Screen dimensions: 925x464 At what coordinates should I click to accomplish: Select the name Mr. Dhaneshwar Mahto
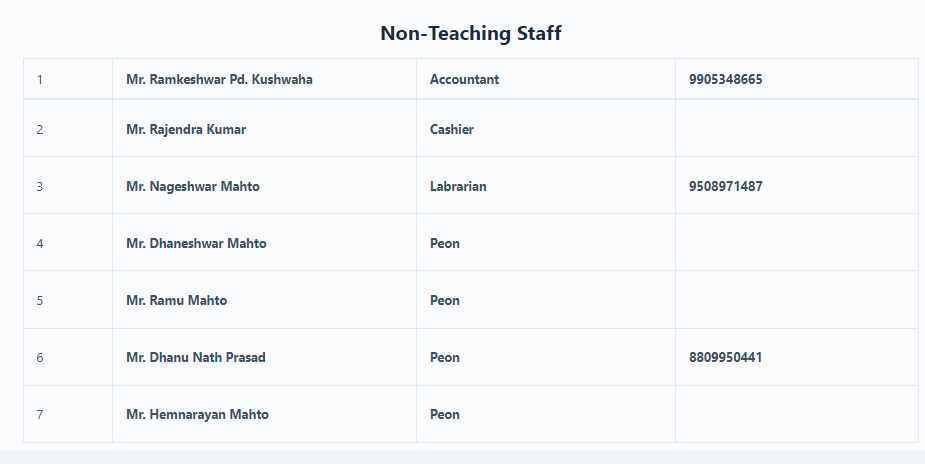[x=196, y=244]
